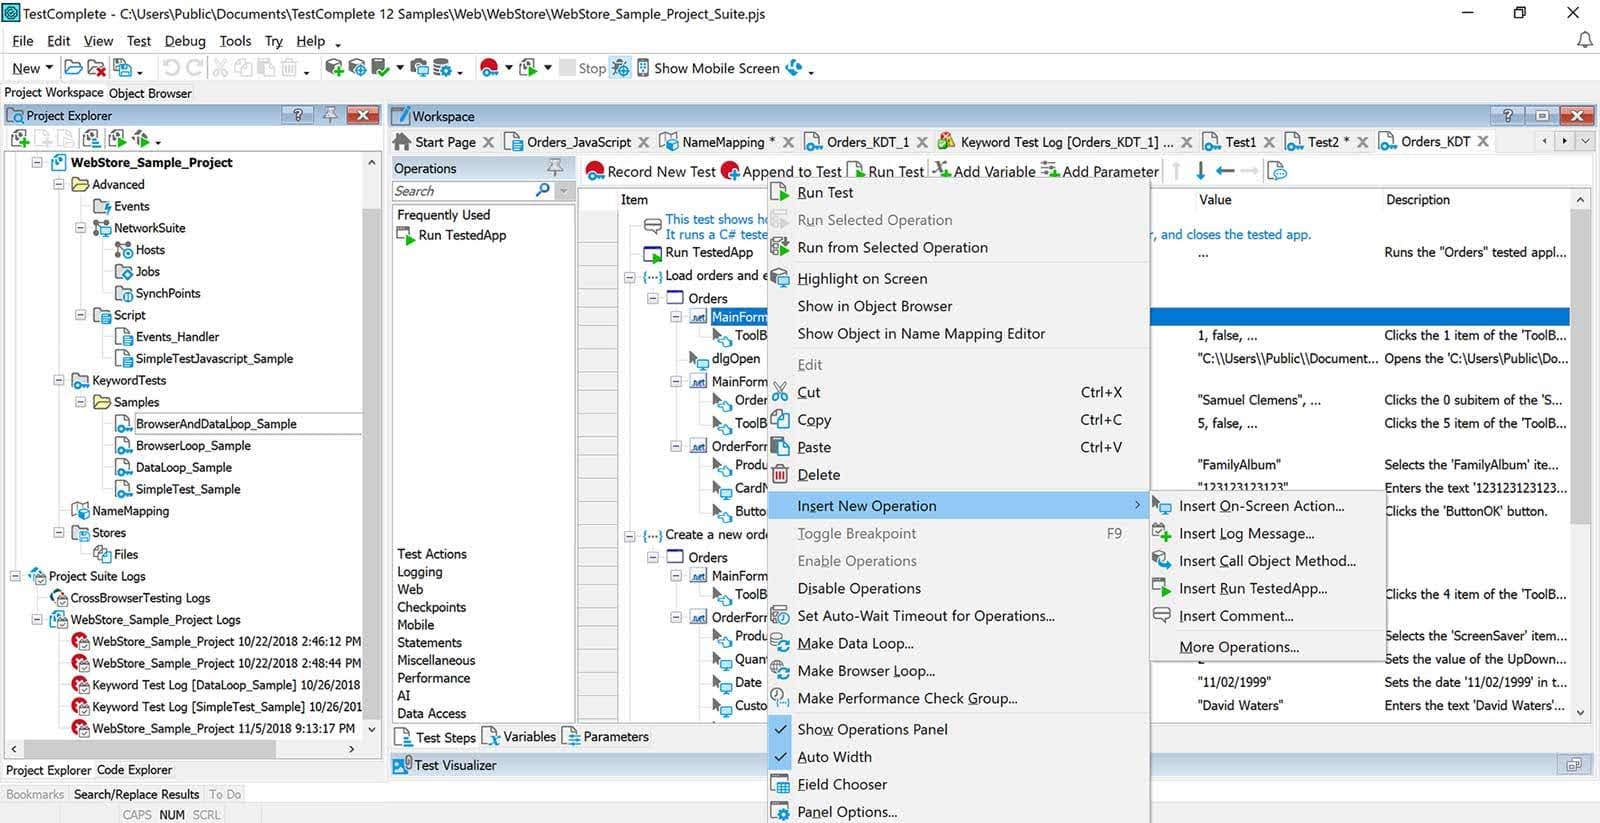
Task: Open the Debug menu
Action: coord(185,41)
